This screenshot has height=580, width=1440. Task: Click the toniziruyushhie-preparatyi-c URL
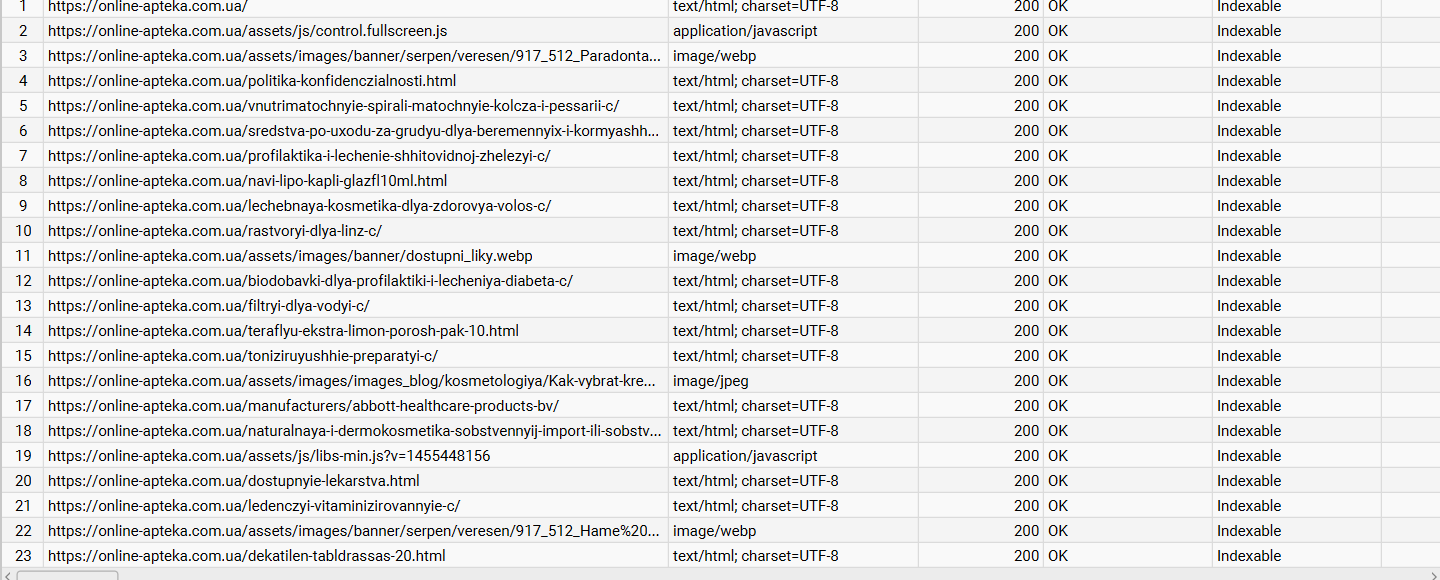pos(243,356)
